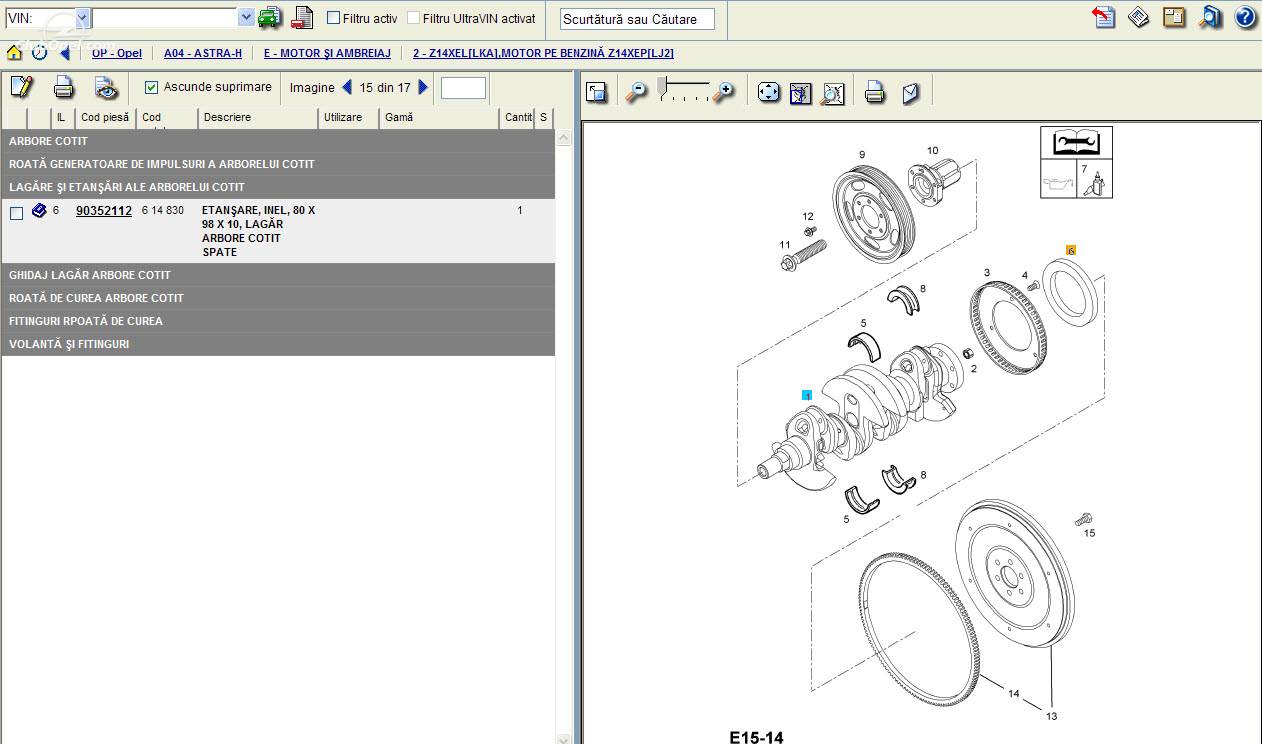Click the Descriere column header
1262x744 pixels.
coord(258,118)
